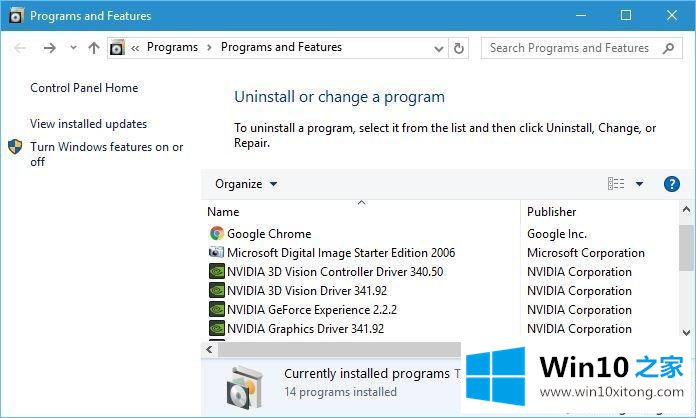Open the recent locations dropdown arrow
Viewport: 696px width, 418px height.
click(x=73, y=47)
